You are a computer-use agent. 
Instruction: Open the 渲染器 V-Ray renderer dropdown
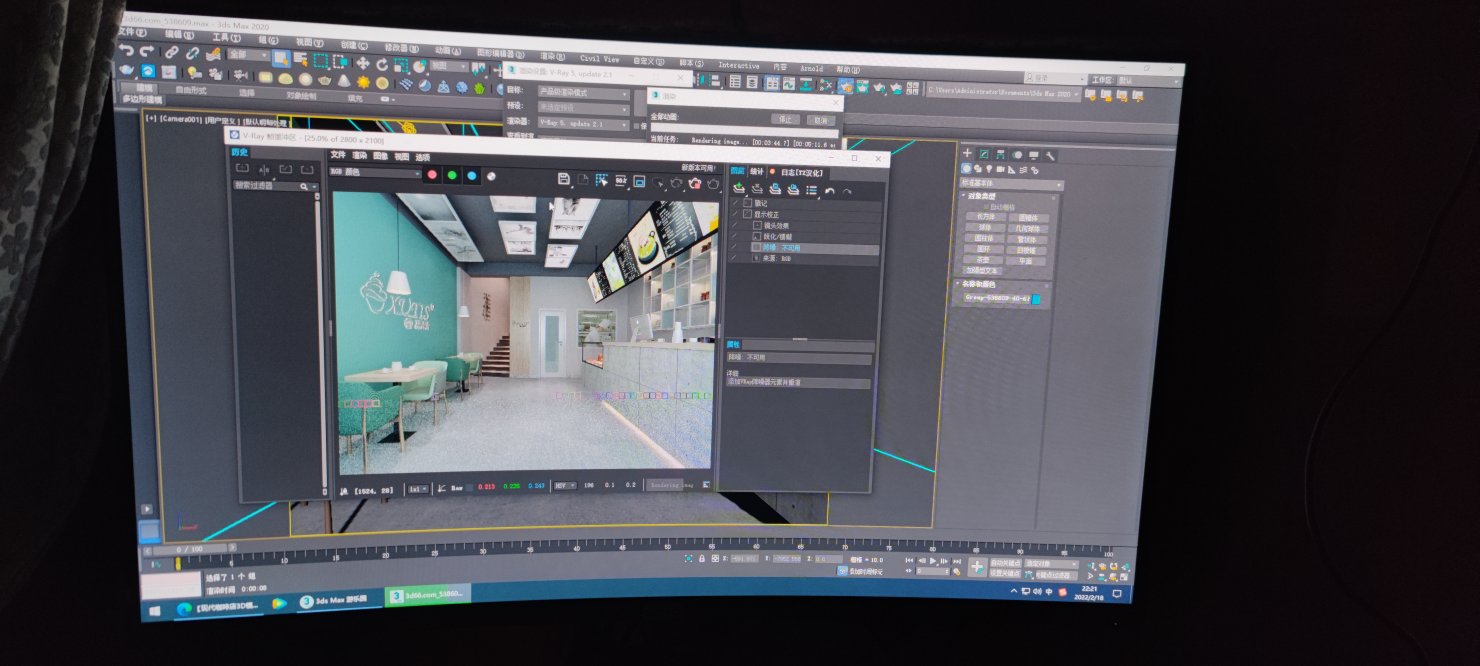pyautogui.click(x=583, y=124)
